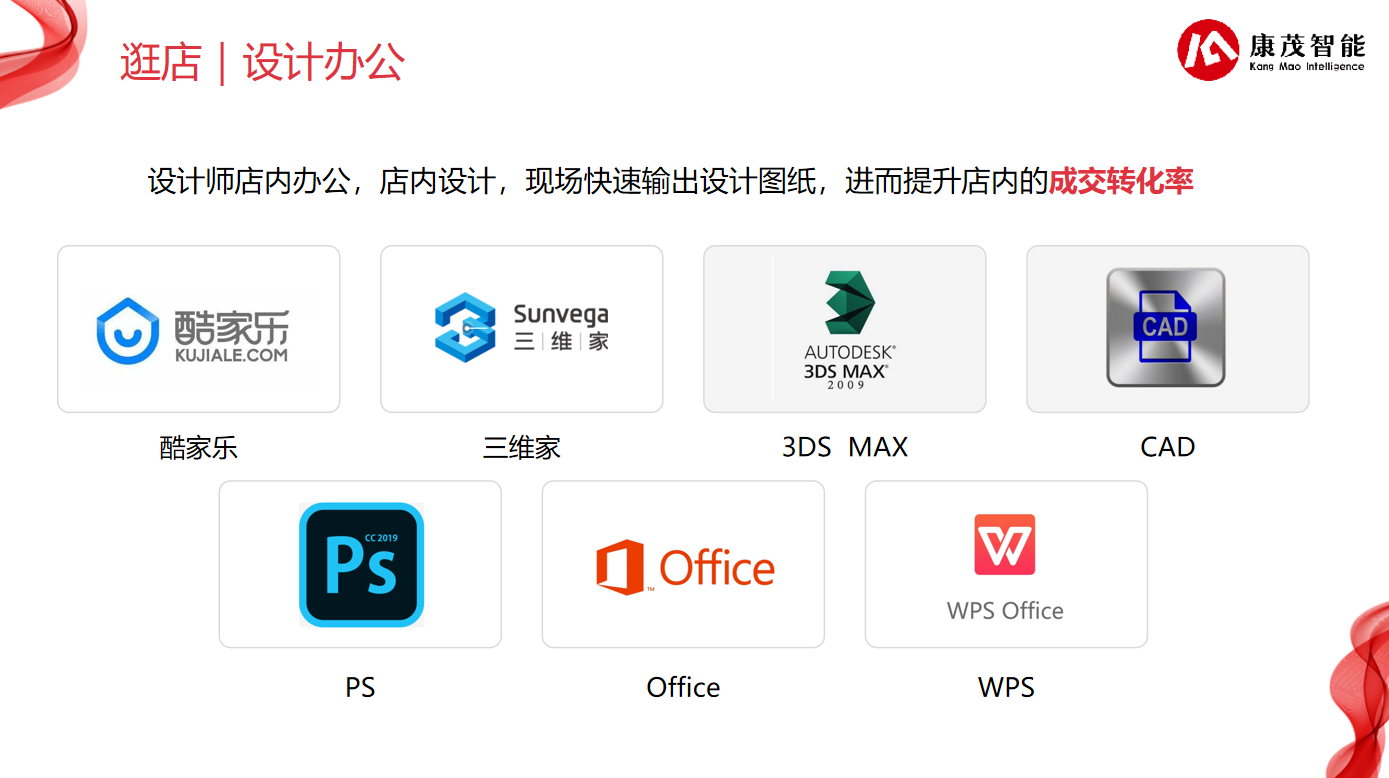The image size is (1389, 778).
Task: Click the PS caption below Photoshop
Action: [x=360, y=688]
